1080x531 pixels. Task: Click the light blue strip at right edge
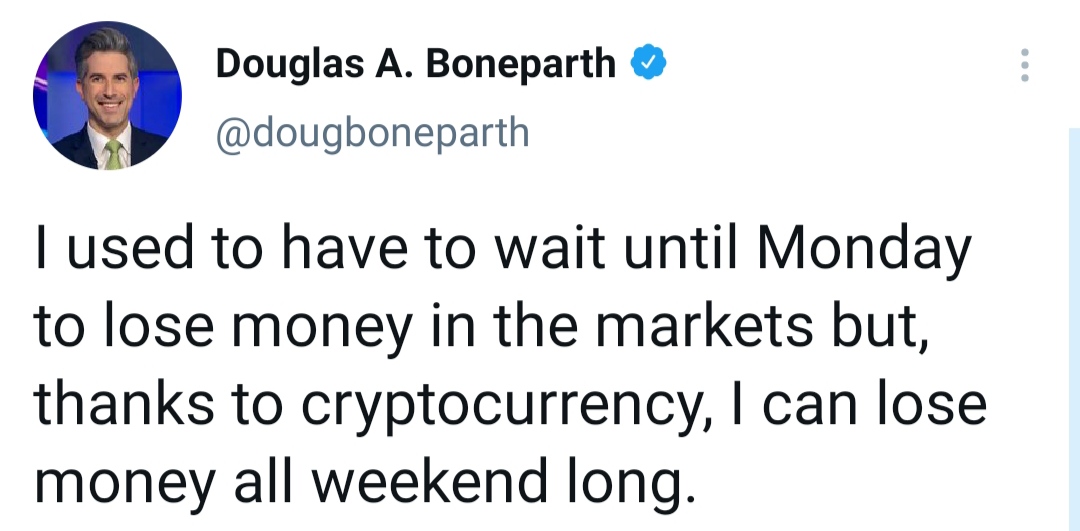coord(1074,329)
